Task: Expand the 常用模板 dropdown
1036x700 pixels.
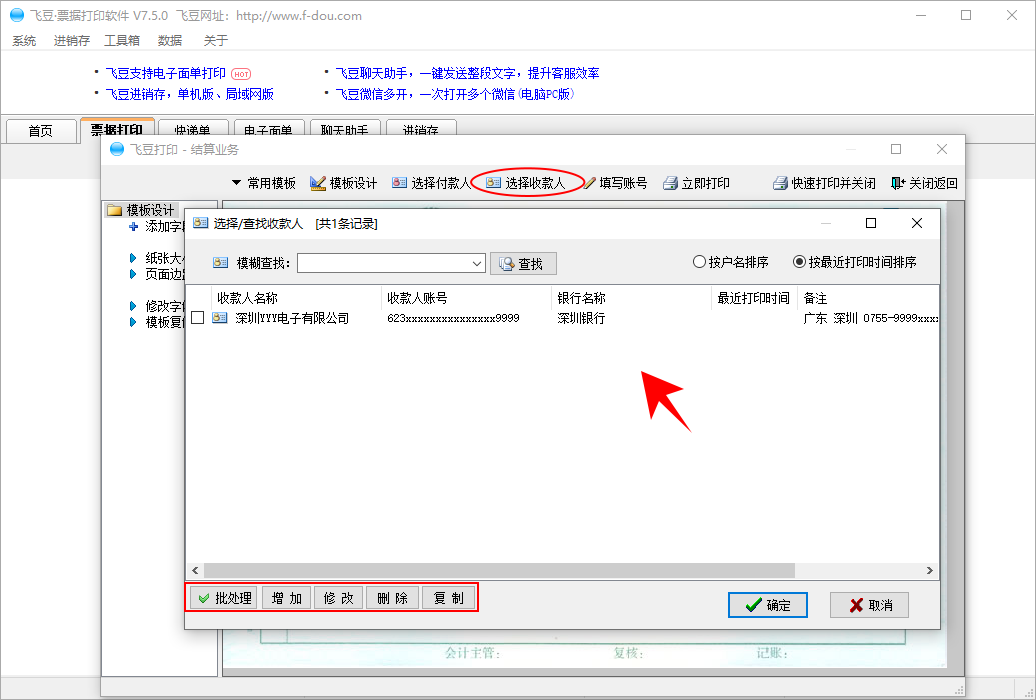Action: (237, 183)
